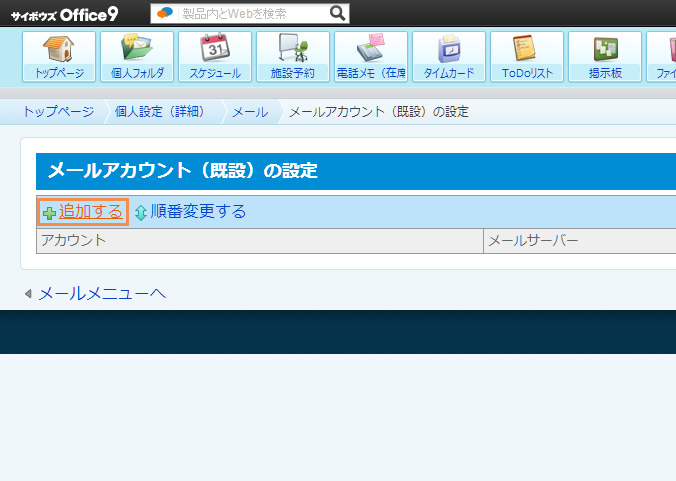
Task: Navigate to メール in the breadcrumb
Action: [x=250, y=112]
